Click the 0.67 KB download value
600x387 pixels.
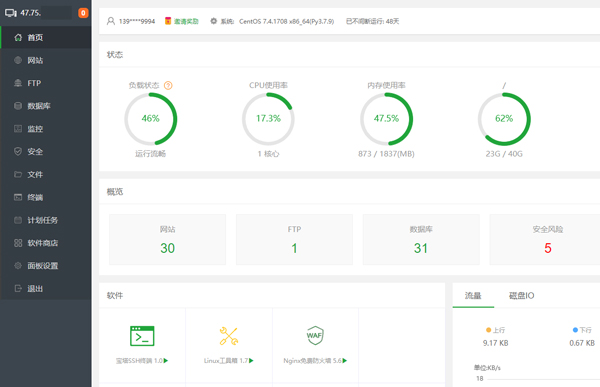pyautogui.click(x=582, y=343)
